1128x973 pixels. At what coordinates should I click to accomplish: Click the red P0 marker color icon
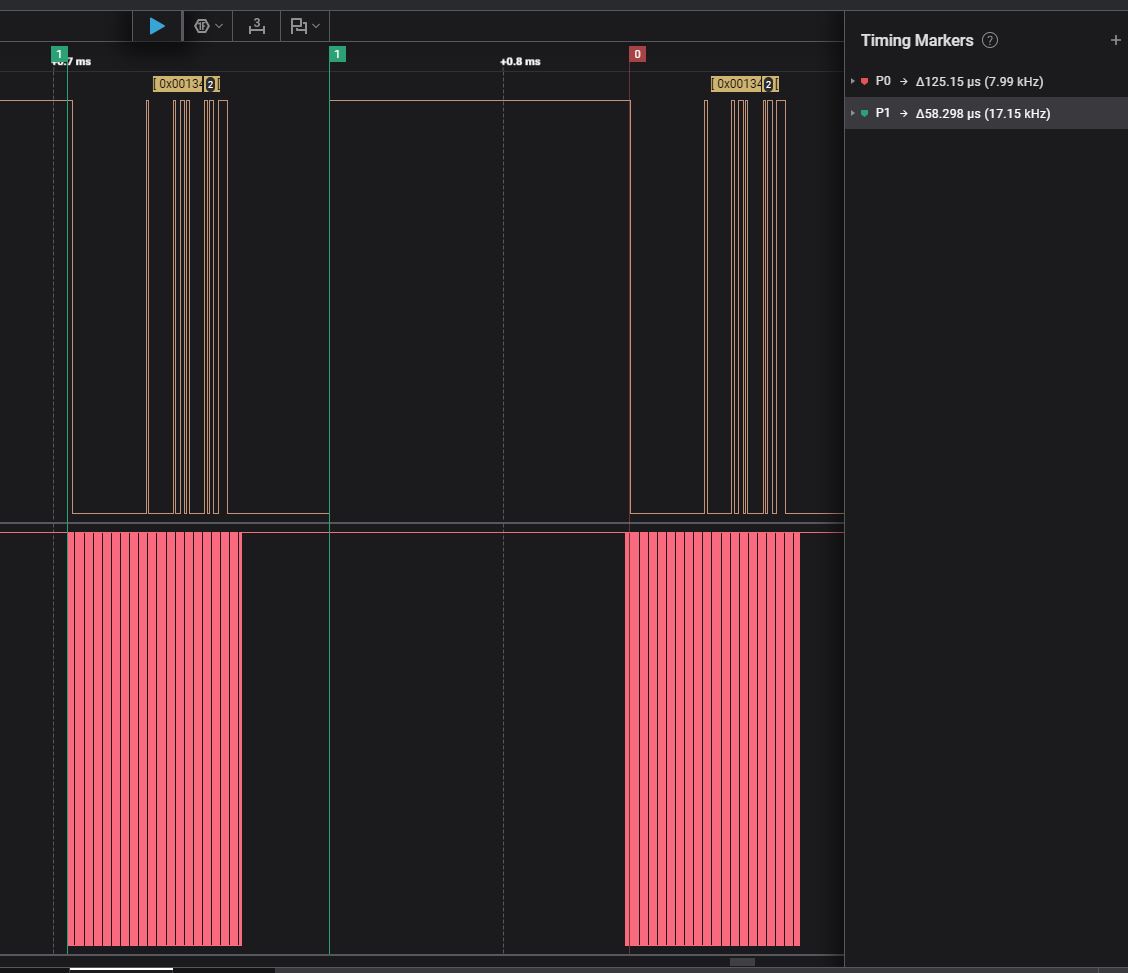point(865,82)
